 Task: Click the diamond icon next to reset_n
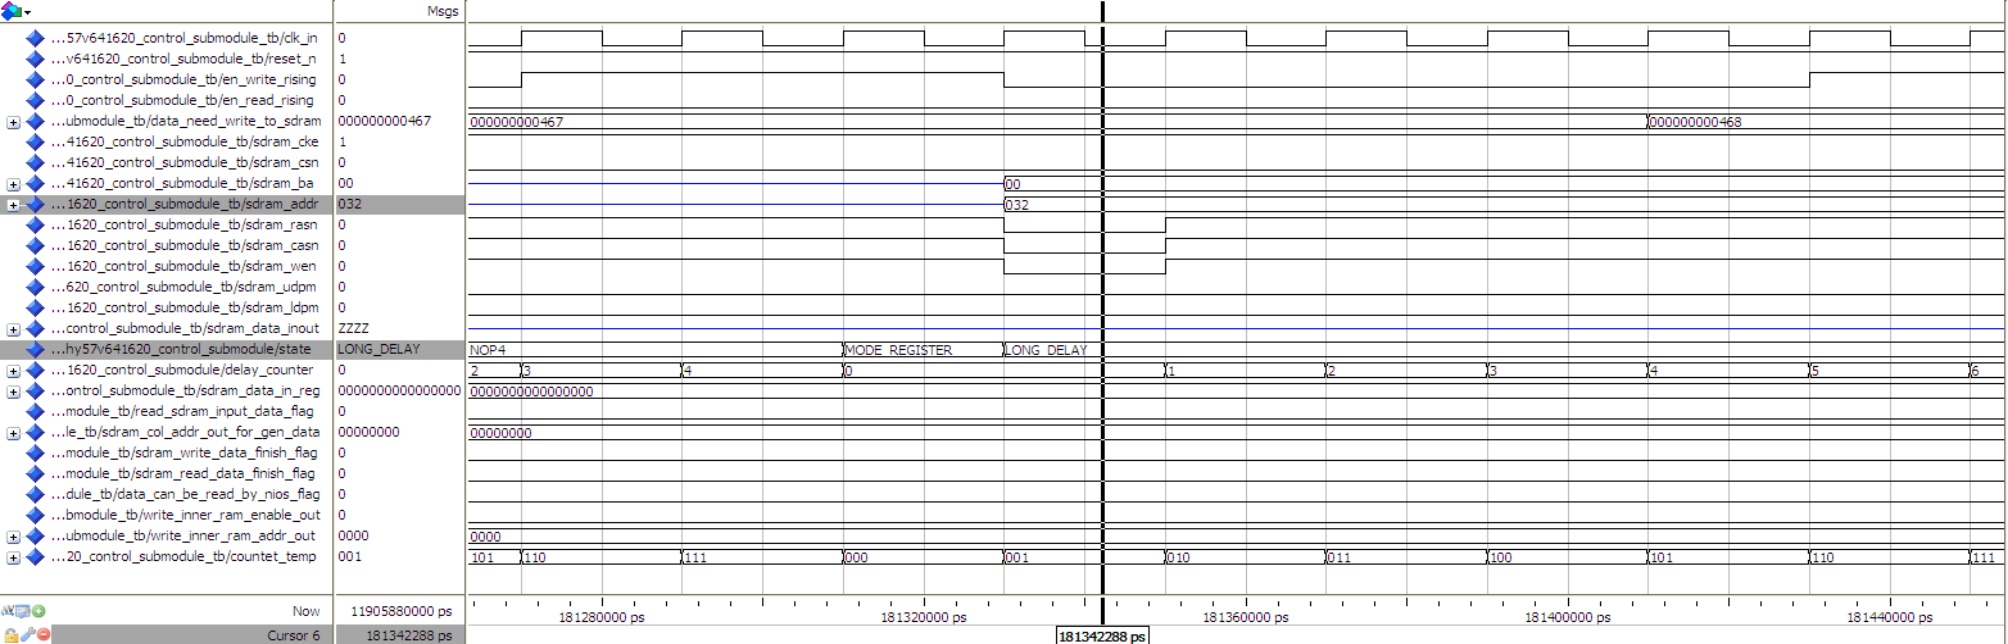point(35,59)
